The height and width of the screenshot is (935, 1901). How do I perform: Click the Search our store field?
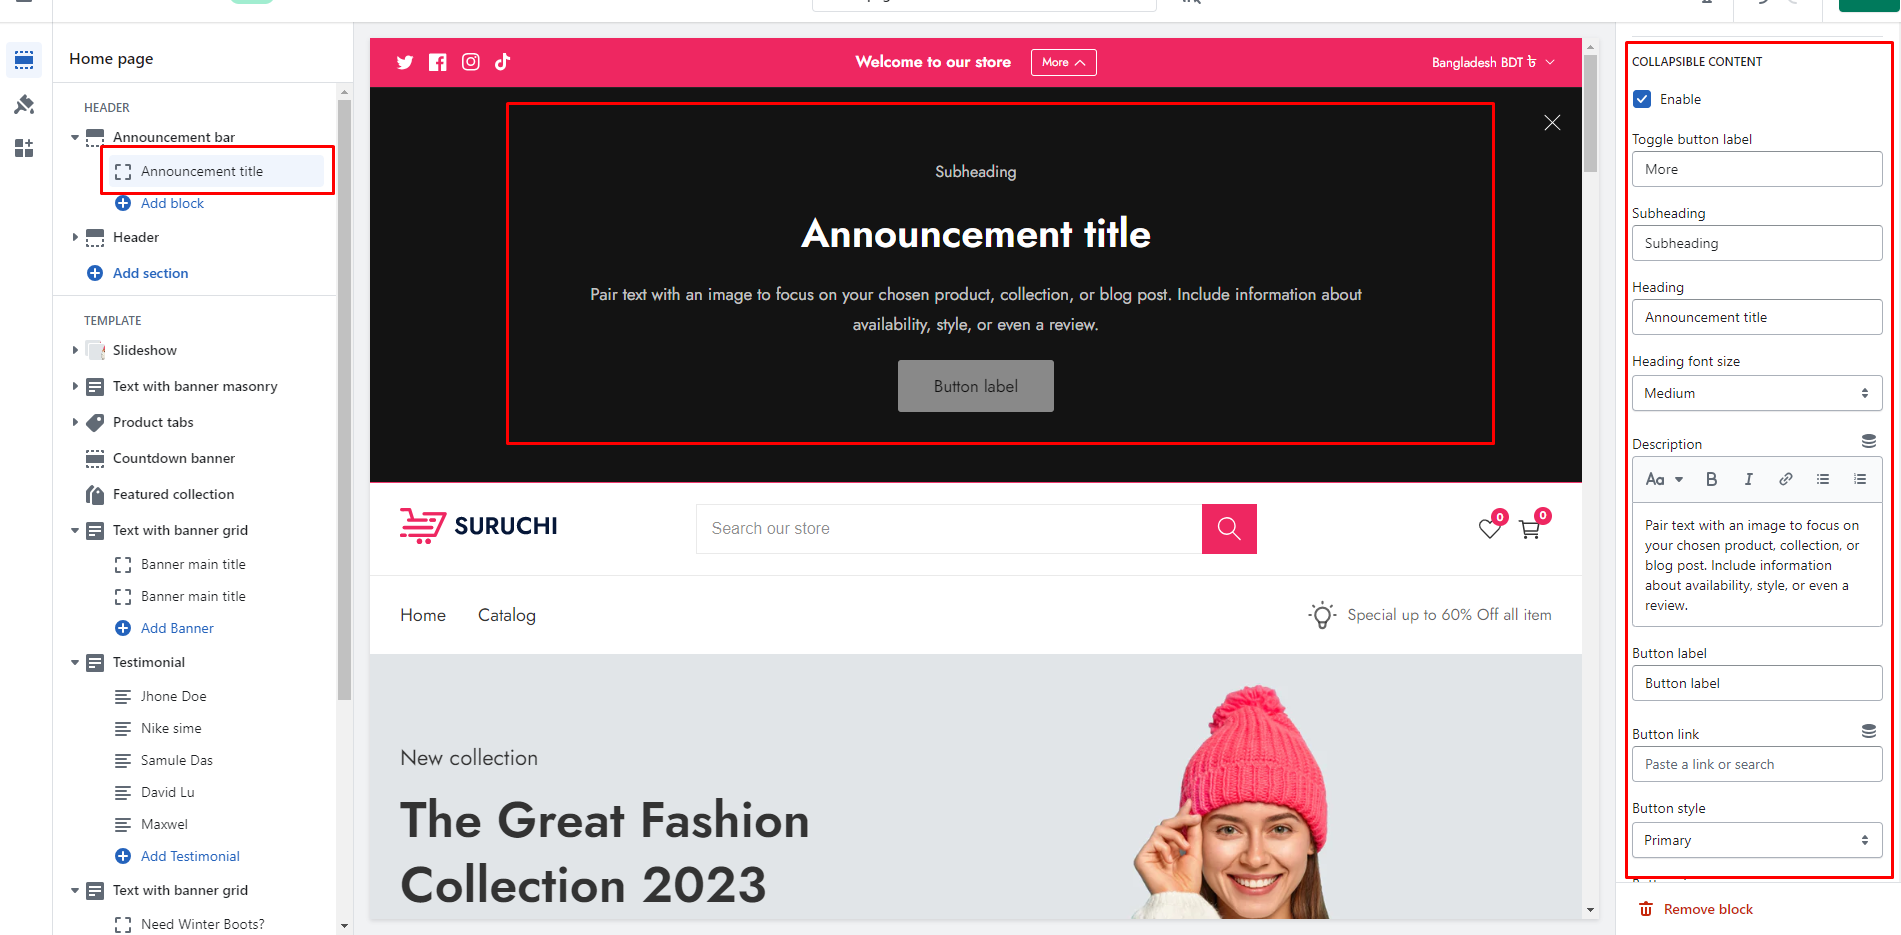tap(949, 529)
